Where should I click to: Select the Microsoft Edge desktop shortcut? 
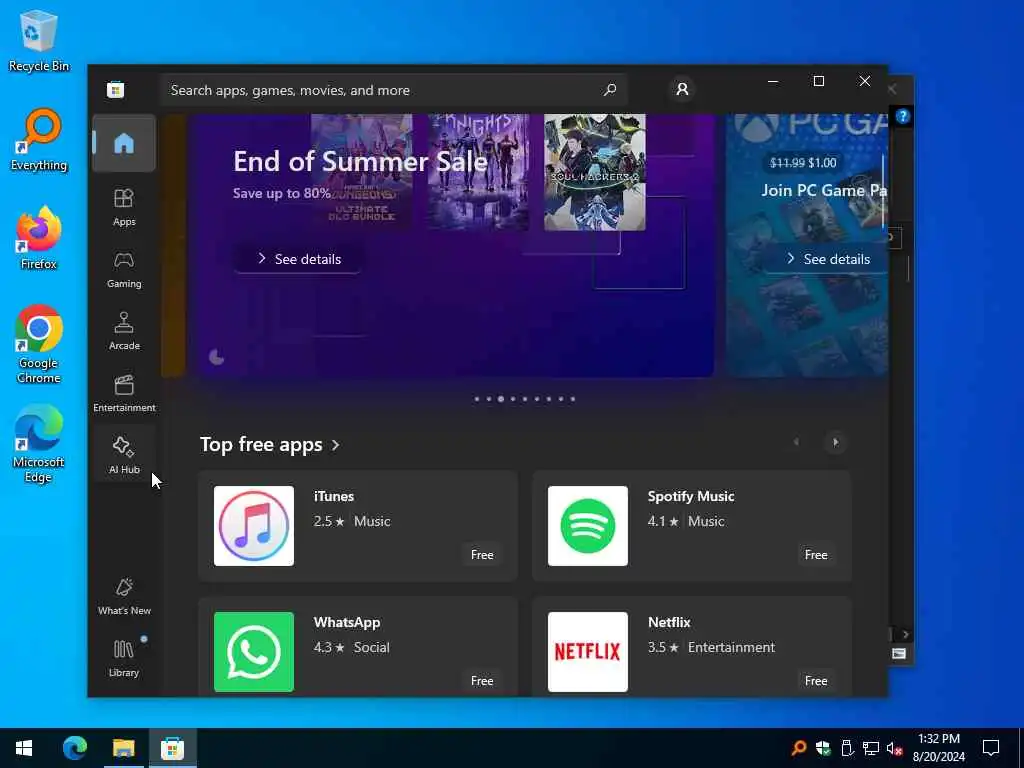[x=39, y=443]
